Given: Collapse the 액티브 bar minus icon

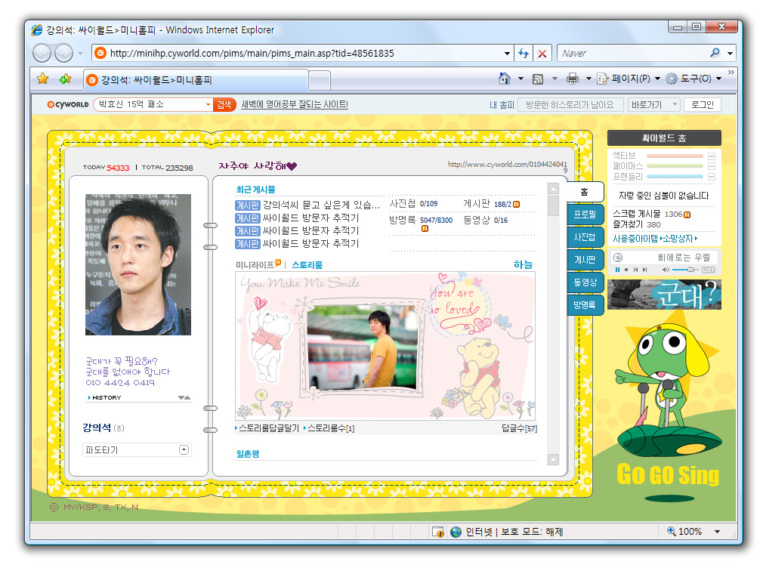Looking at the screenshot, I should pyautogui.click(x=711, y=156).
